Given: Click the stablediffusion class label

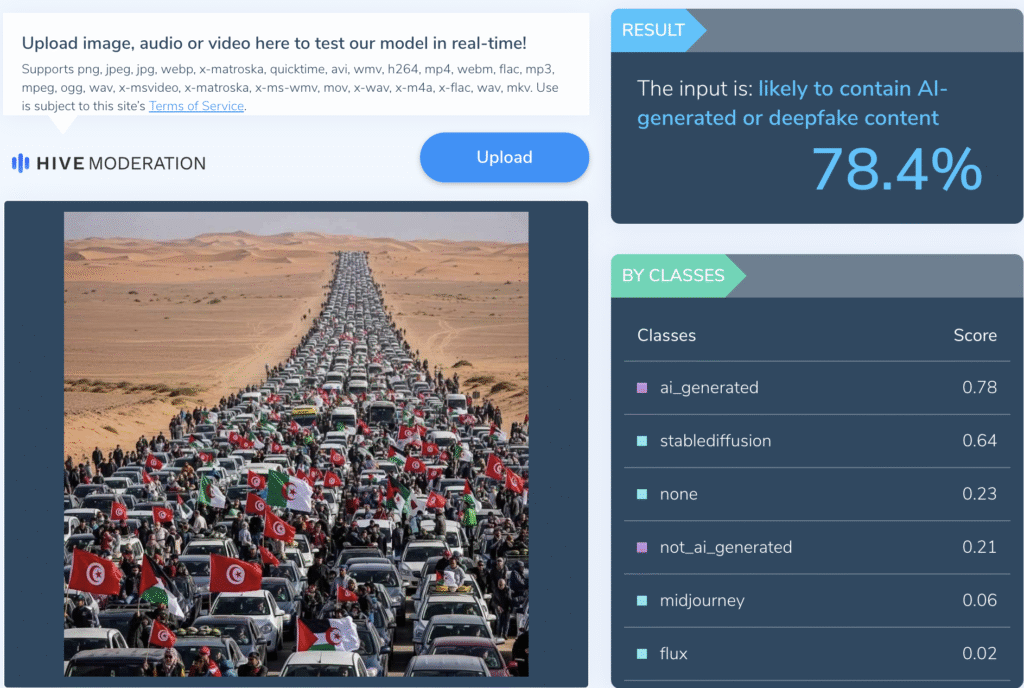Looking at the screenshot, I should (x=715, y=441).
